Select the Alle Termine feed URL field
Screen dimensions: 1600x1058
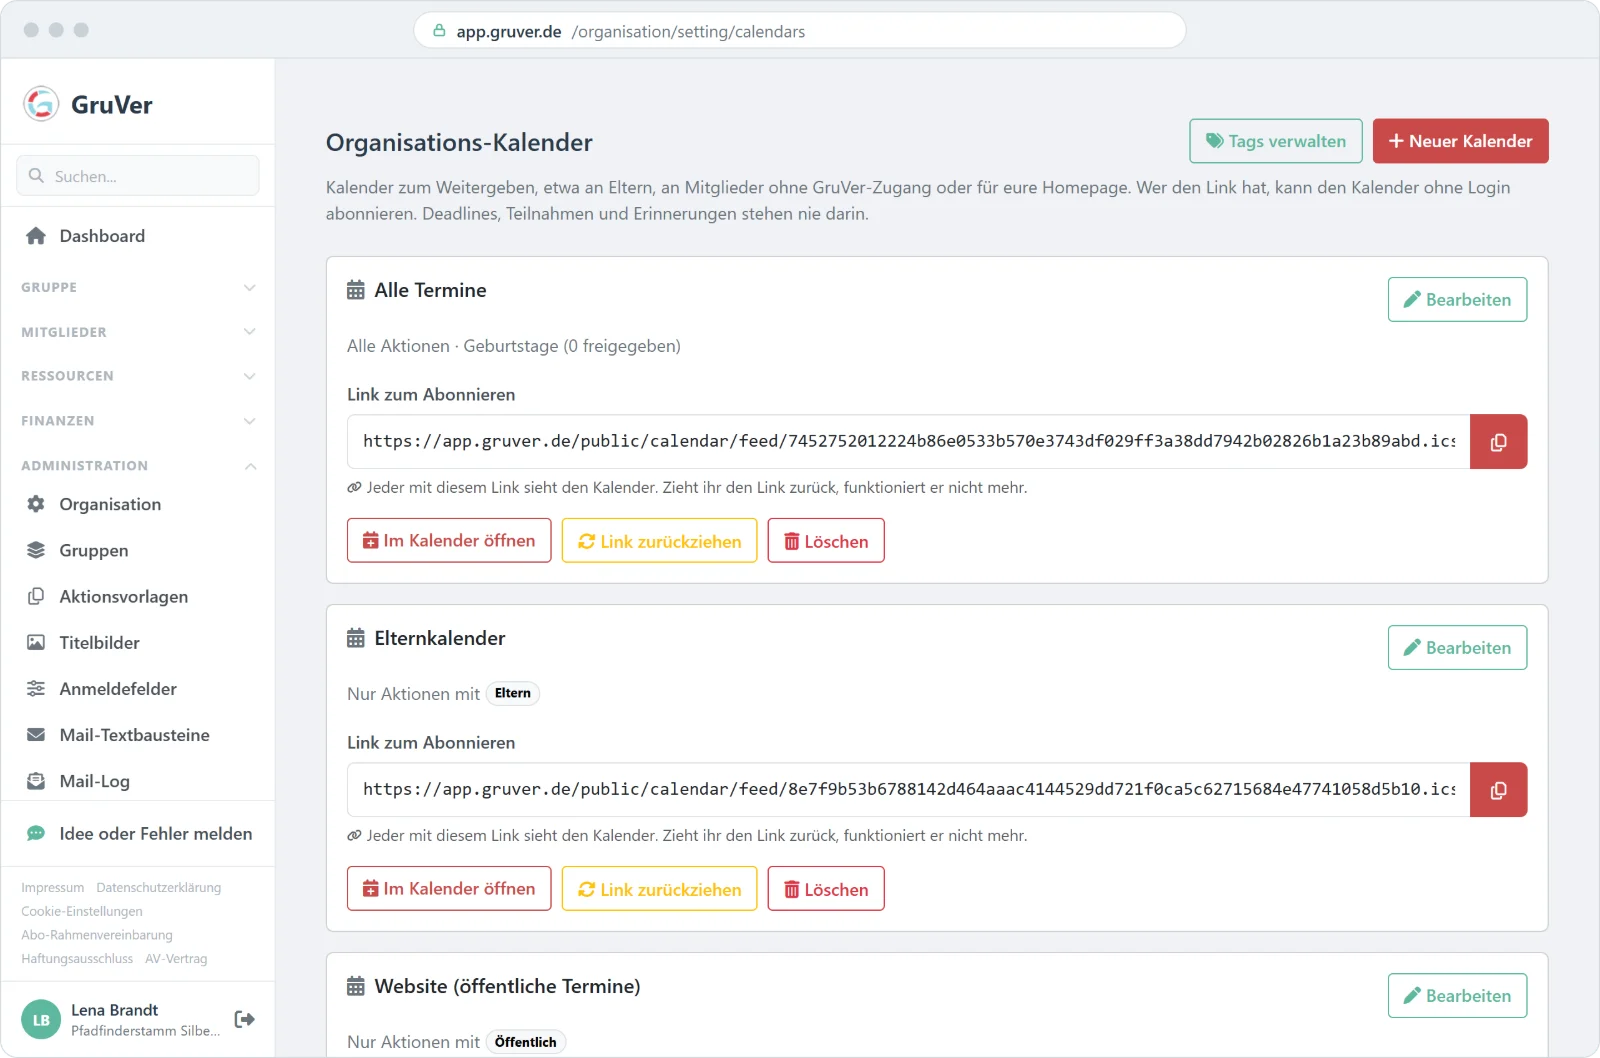click(x=908, y=442)
